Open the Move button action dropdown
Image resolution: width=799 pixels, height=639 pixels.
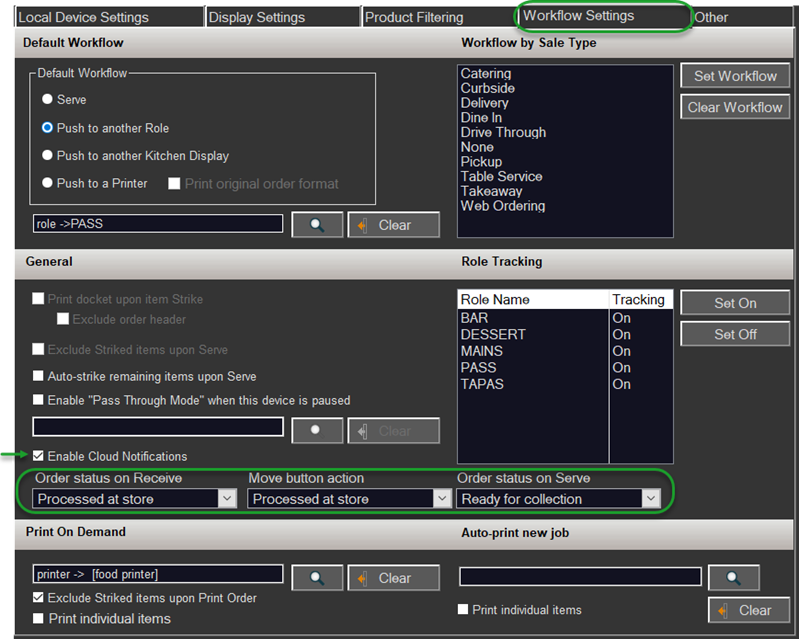(442, 498)
